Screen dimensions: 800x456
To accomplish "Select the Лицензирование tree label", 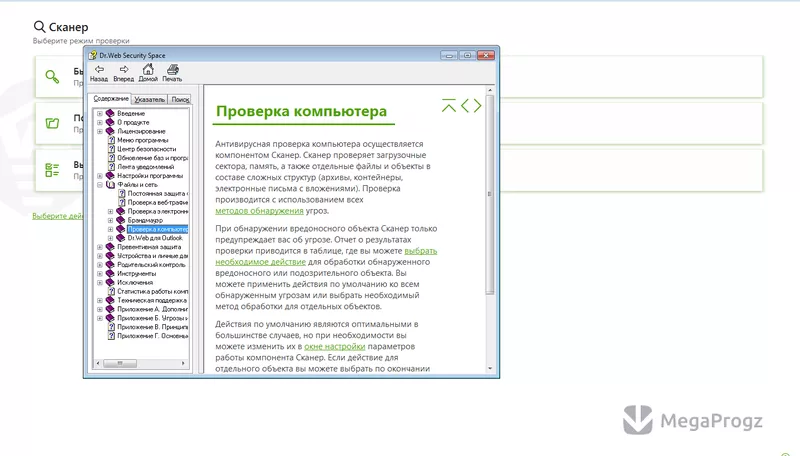I will click(x=141, y=131).
